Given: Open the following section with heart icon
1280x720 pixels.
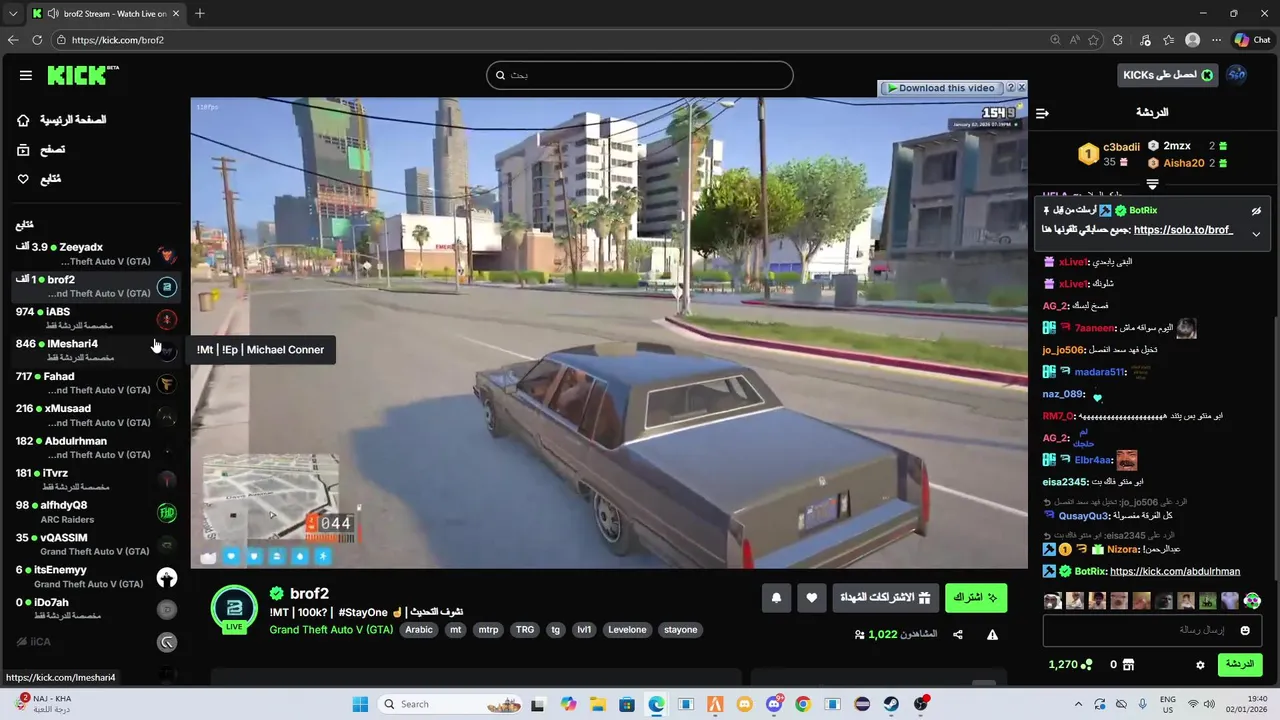Looking at the screenshot, I should coord(39,179).
